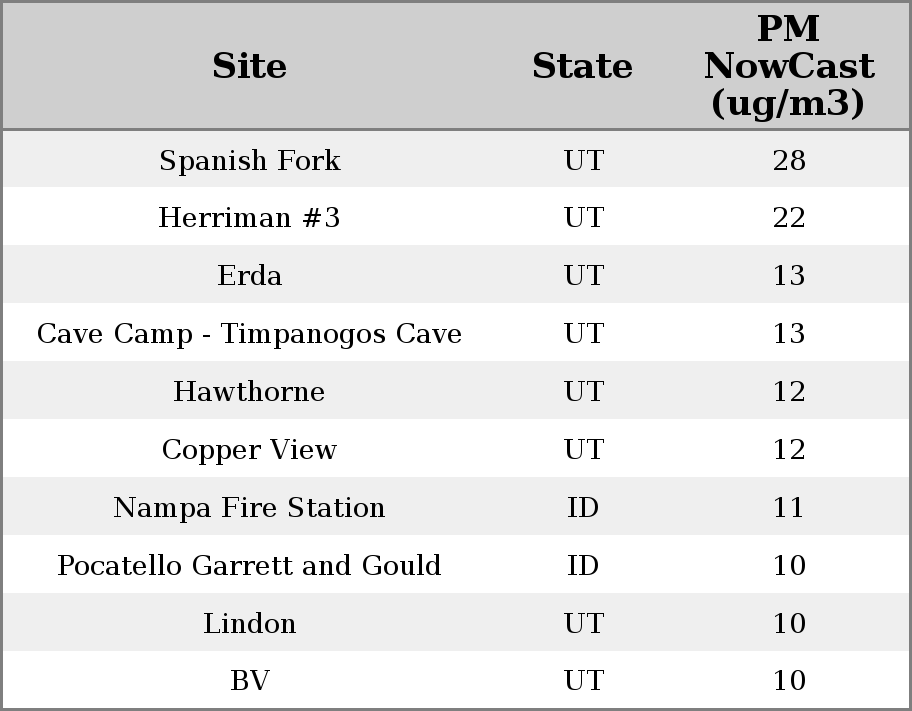Click the ID state cell for Pocatello
The width and height of the screenshot is (912, 711).
point(583,565)
